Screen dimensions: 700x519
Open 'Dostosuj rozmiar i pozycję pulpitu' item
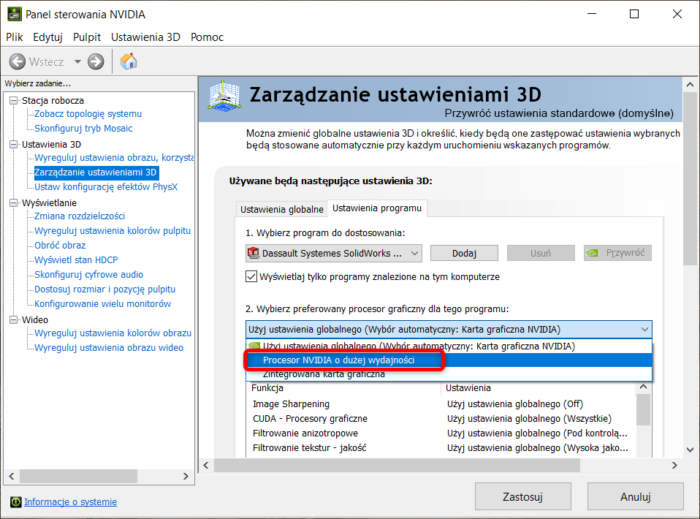tap(105, 289)
